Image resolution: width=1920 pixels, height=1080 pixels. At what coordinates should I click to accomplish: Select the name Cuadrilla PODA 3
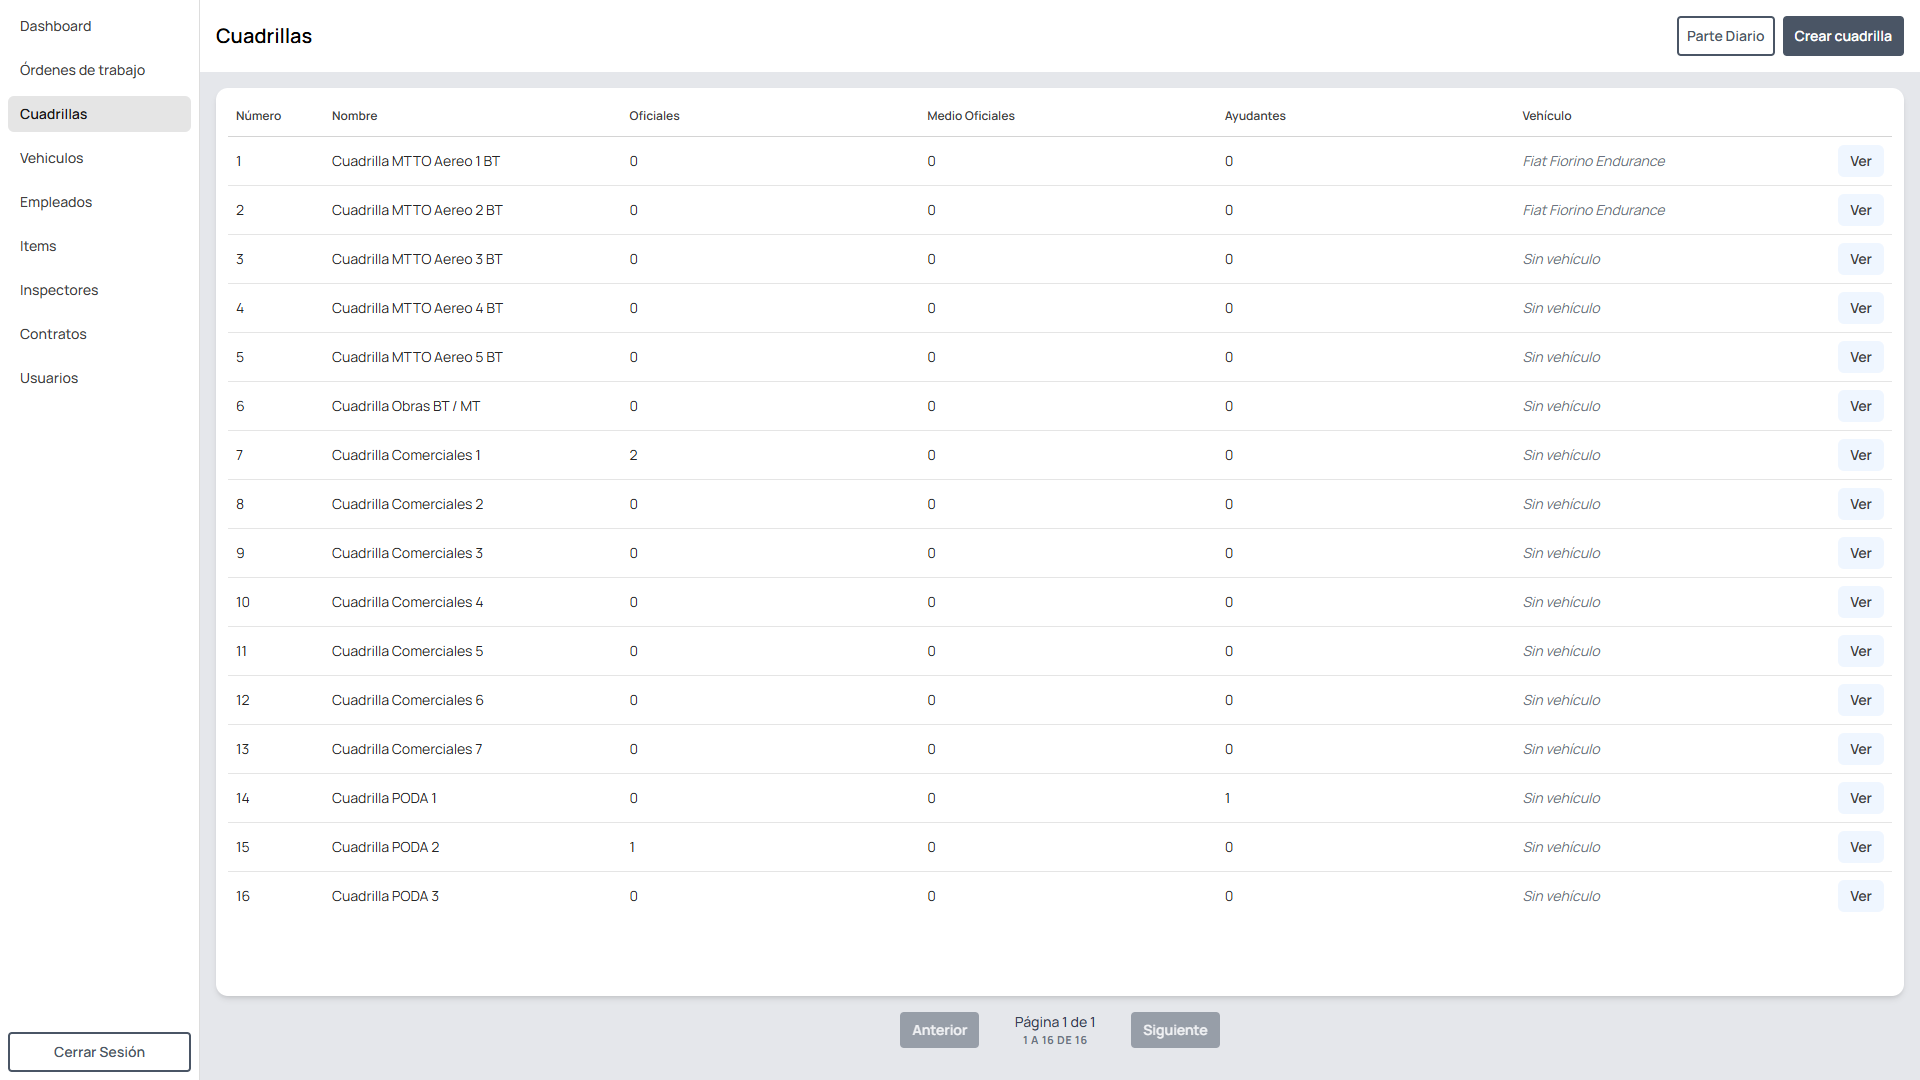click(x=385, y=896)
